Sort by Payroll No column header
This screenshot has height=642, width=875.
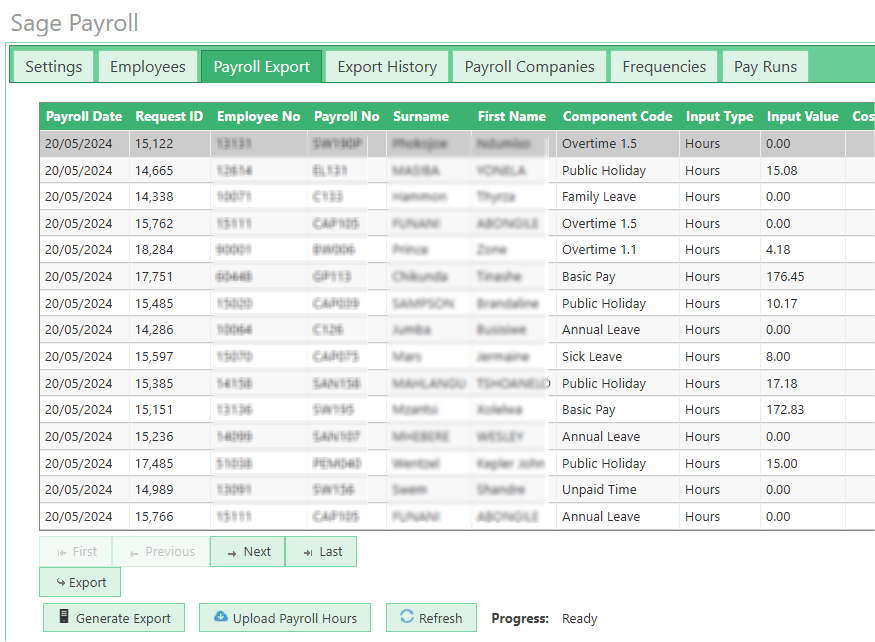pyautogui.click(x=347, y=117)
